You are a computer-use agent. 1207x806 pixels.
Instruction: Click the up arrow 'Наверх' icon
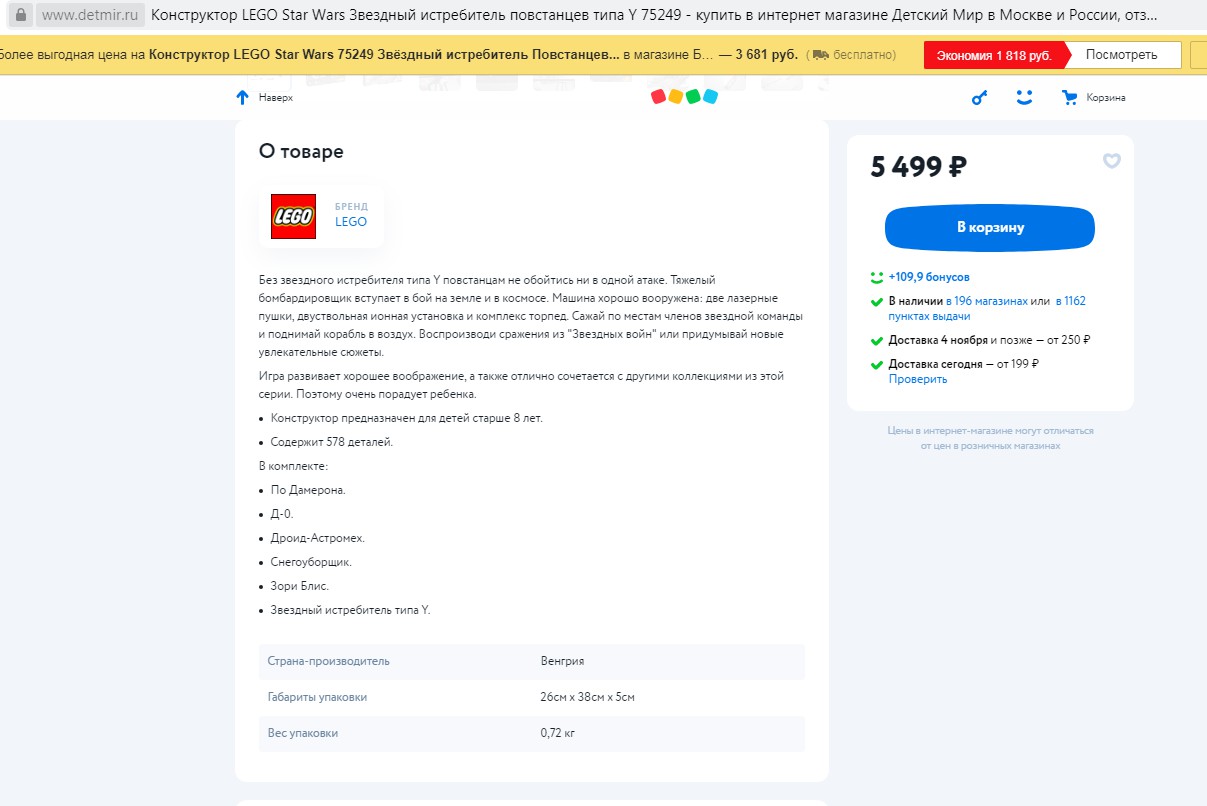coord(242,97)
